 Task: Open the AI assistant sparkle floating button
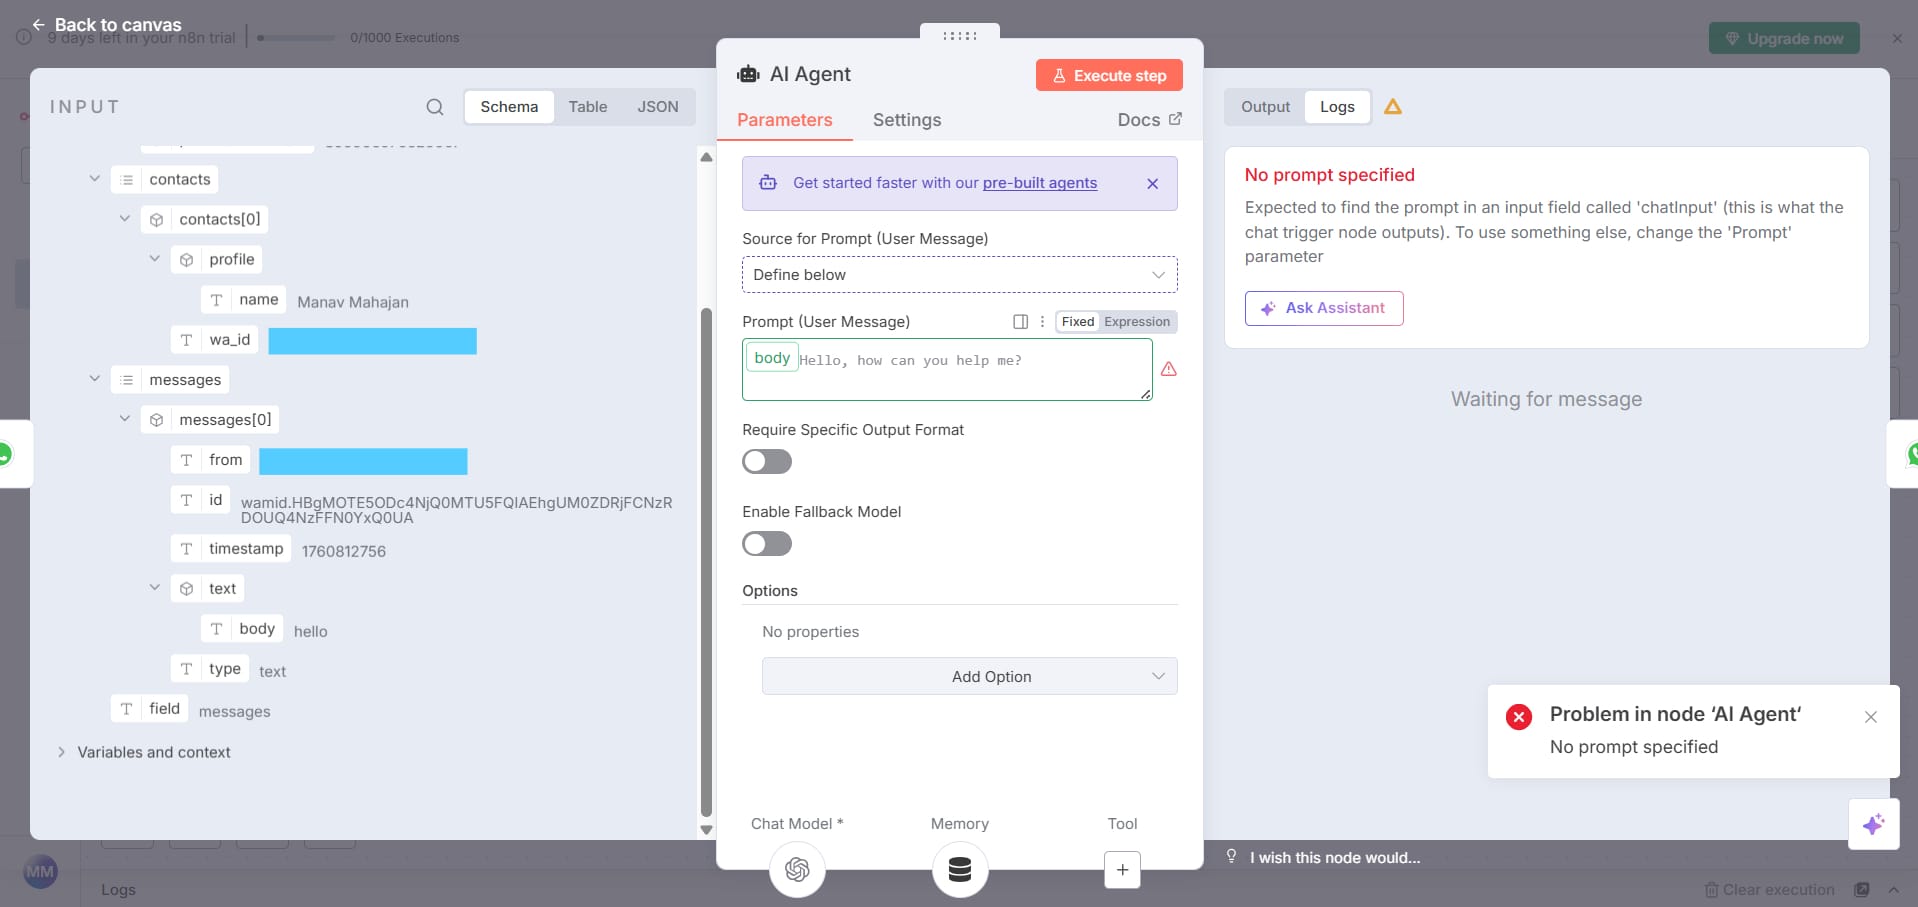(x=1873, y=824)
